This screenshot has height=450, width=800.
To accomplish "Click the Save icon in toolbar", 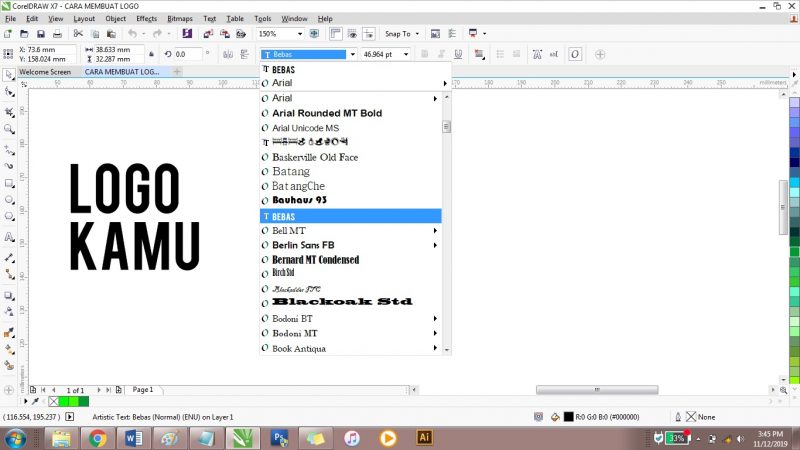I will point(41,34).
